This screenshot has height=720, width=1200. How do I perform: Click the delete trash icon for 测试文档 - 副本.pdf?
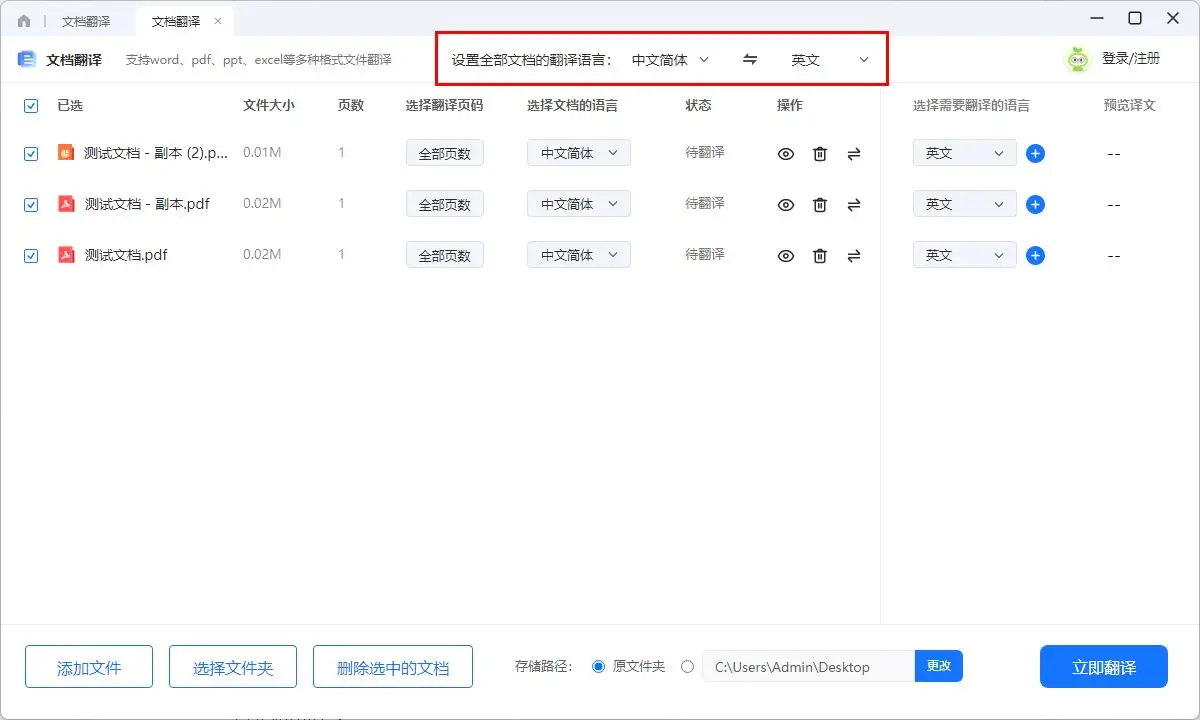tap(819, 203)
